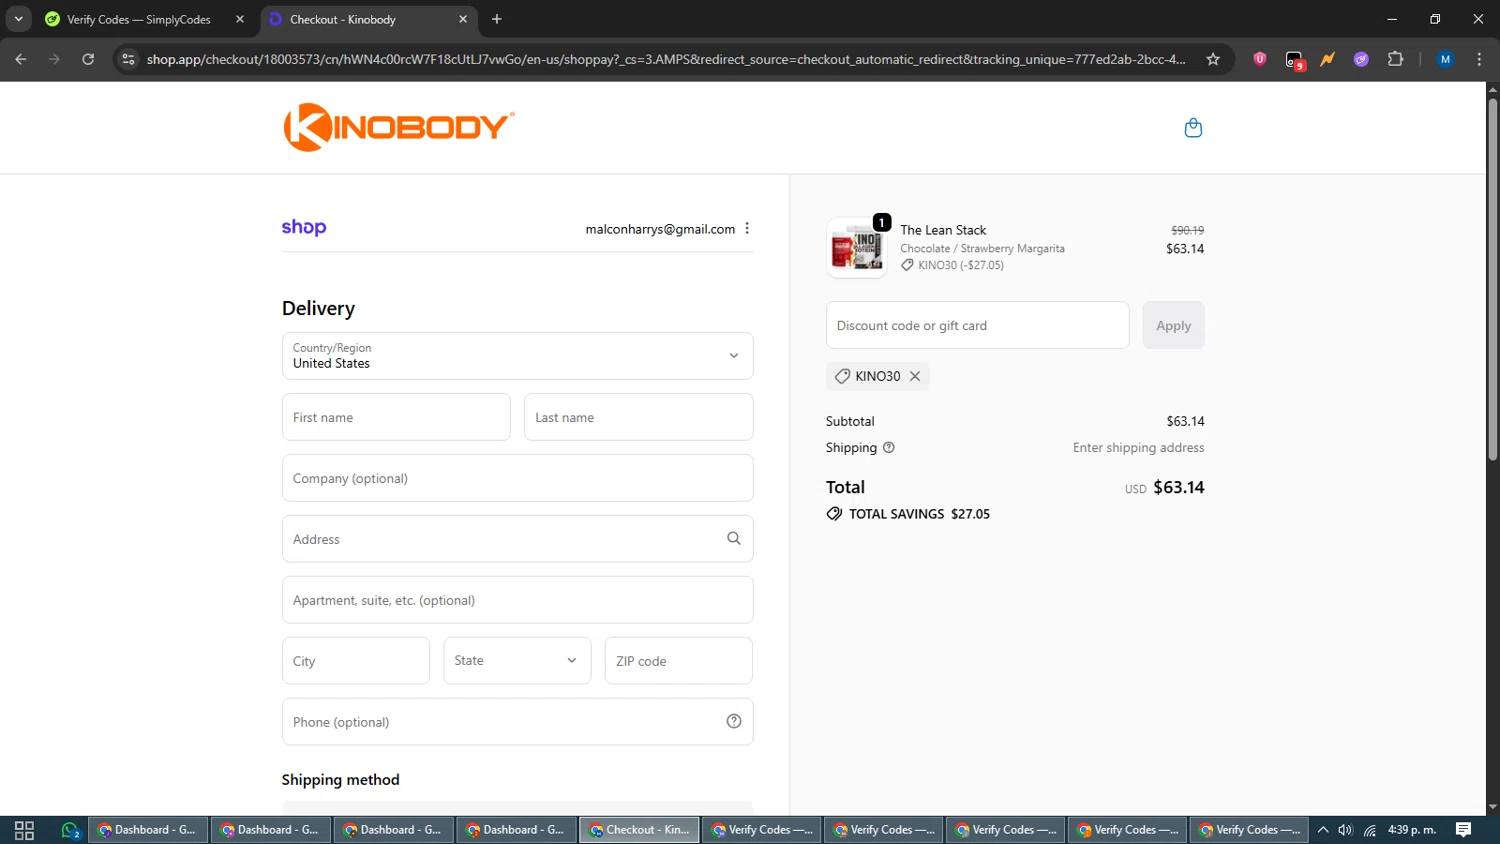Open the Windows task view icon
The height and width of the screenshot is (844, 1500).
pyautogui.click(x=24, y=830)
